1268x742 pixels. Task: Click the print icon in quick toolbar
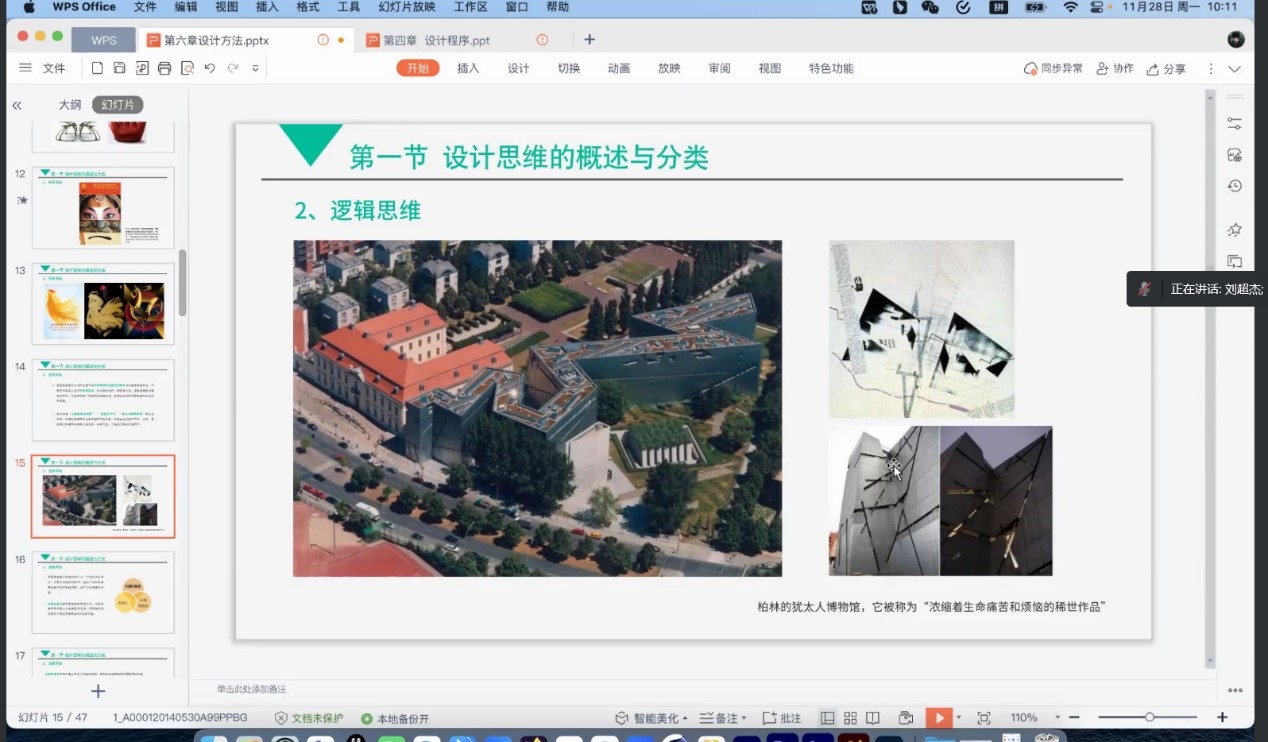pyautogui.click(x=164, y=68)
